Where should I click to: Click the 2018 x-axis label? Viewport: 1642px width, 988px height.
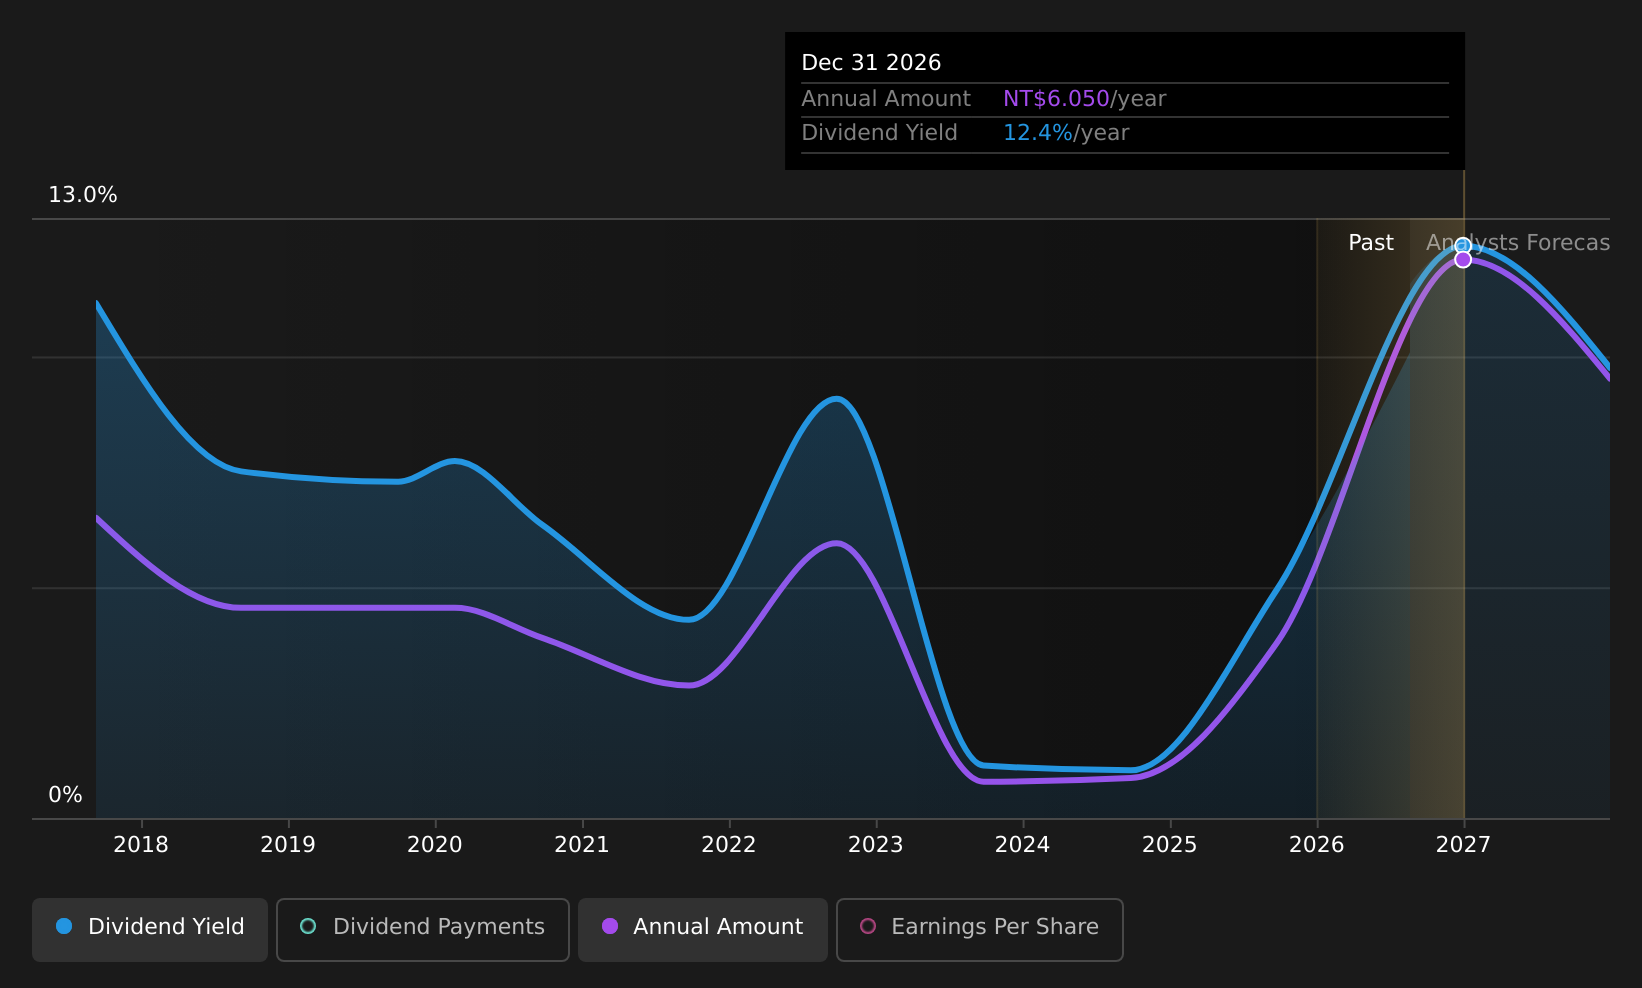click(x=141, y=845)
